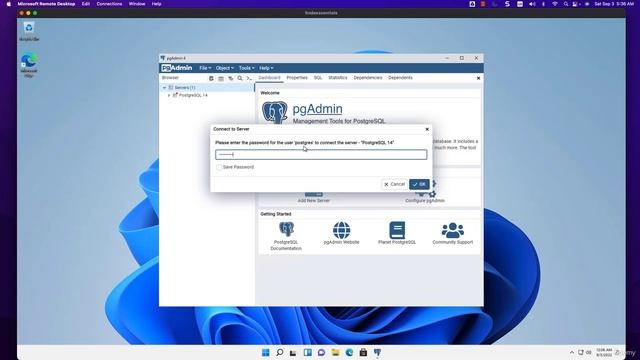Launch Edge from the taskbar
Screen dimensions: 640x360
[x=349, y=352]
